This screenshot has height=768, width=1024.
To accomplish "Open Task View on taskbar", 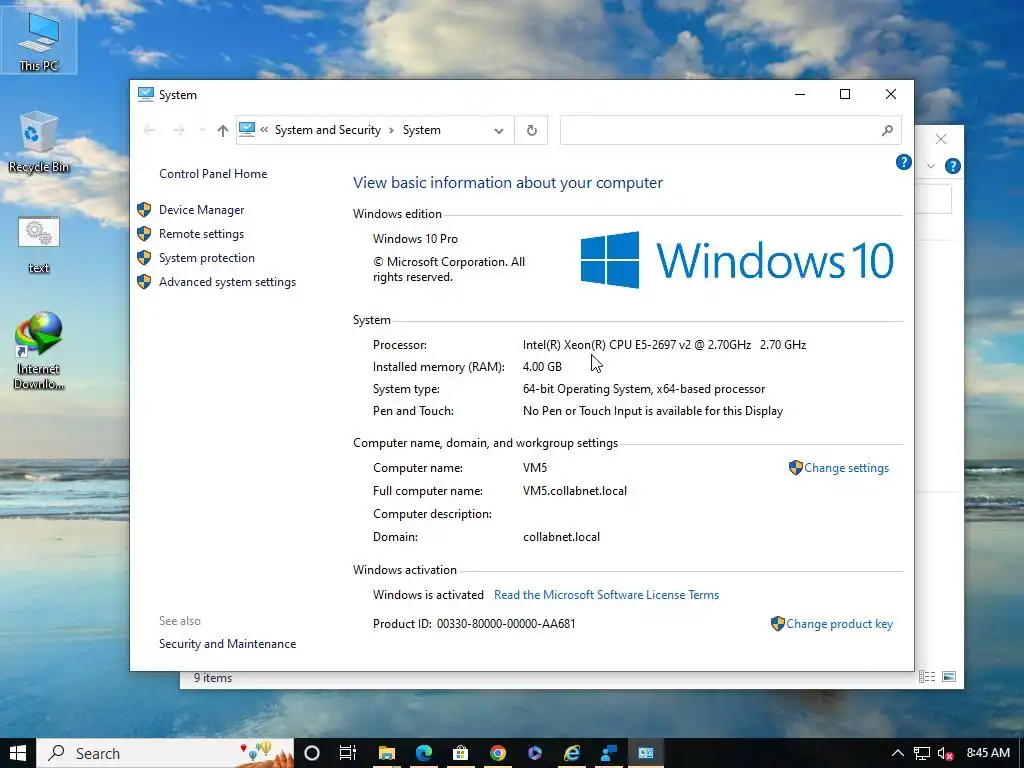I will click(x=347, y=753).
